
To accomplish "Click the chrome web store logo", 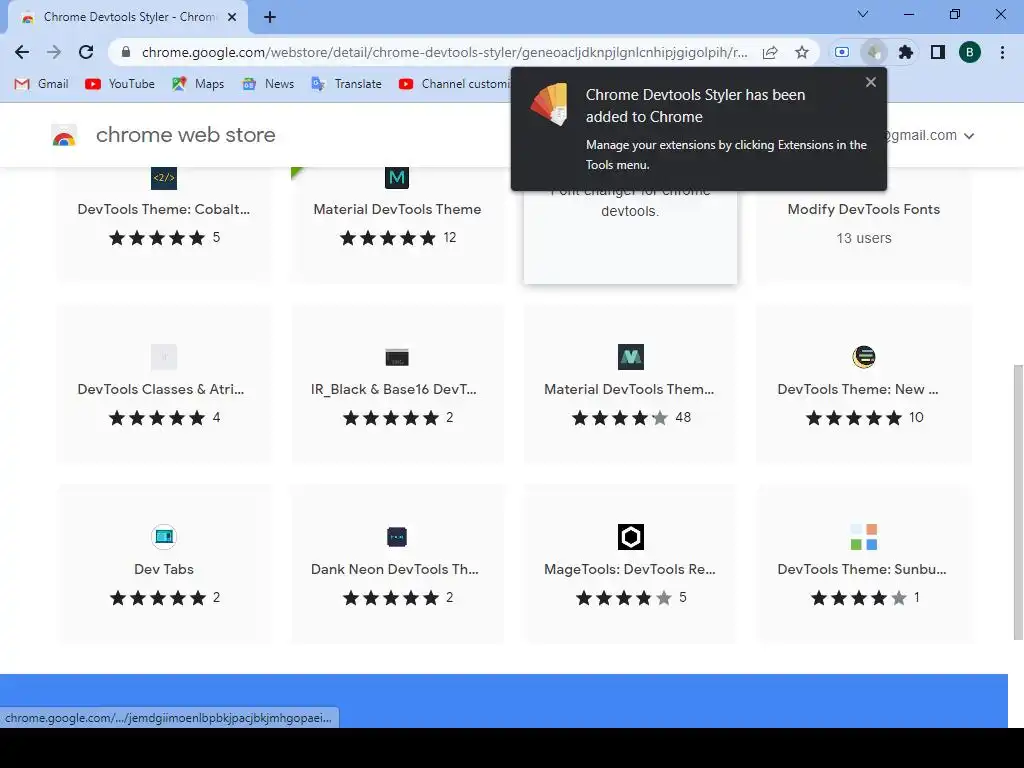I will pos(64,135).
